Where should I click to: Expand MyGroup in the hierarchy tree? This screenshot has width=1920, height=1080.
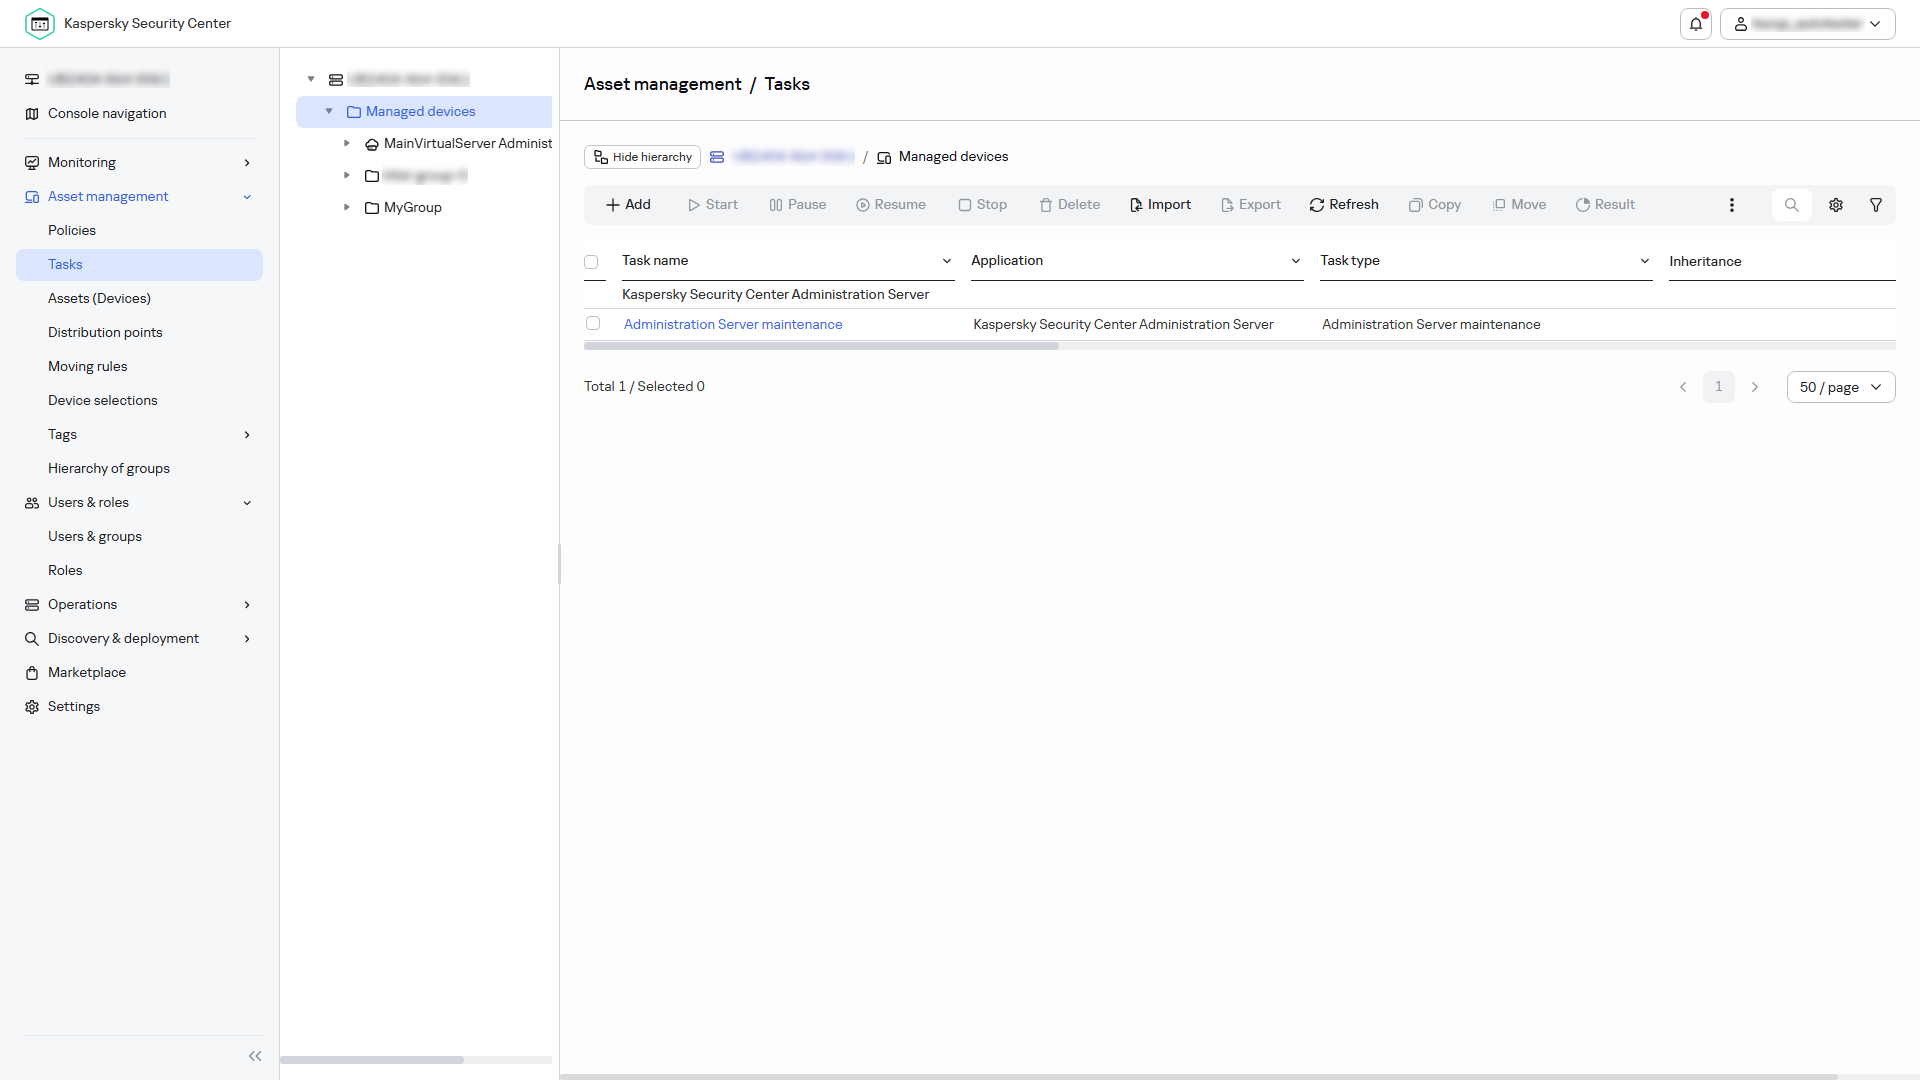[x=347, y=208]
